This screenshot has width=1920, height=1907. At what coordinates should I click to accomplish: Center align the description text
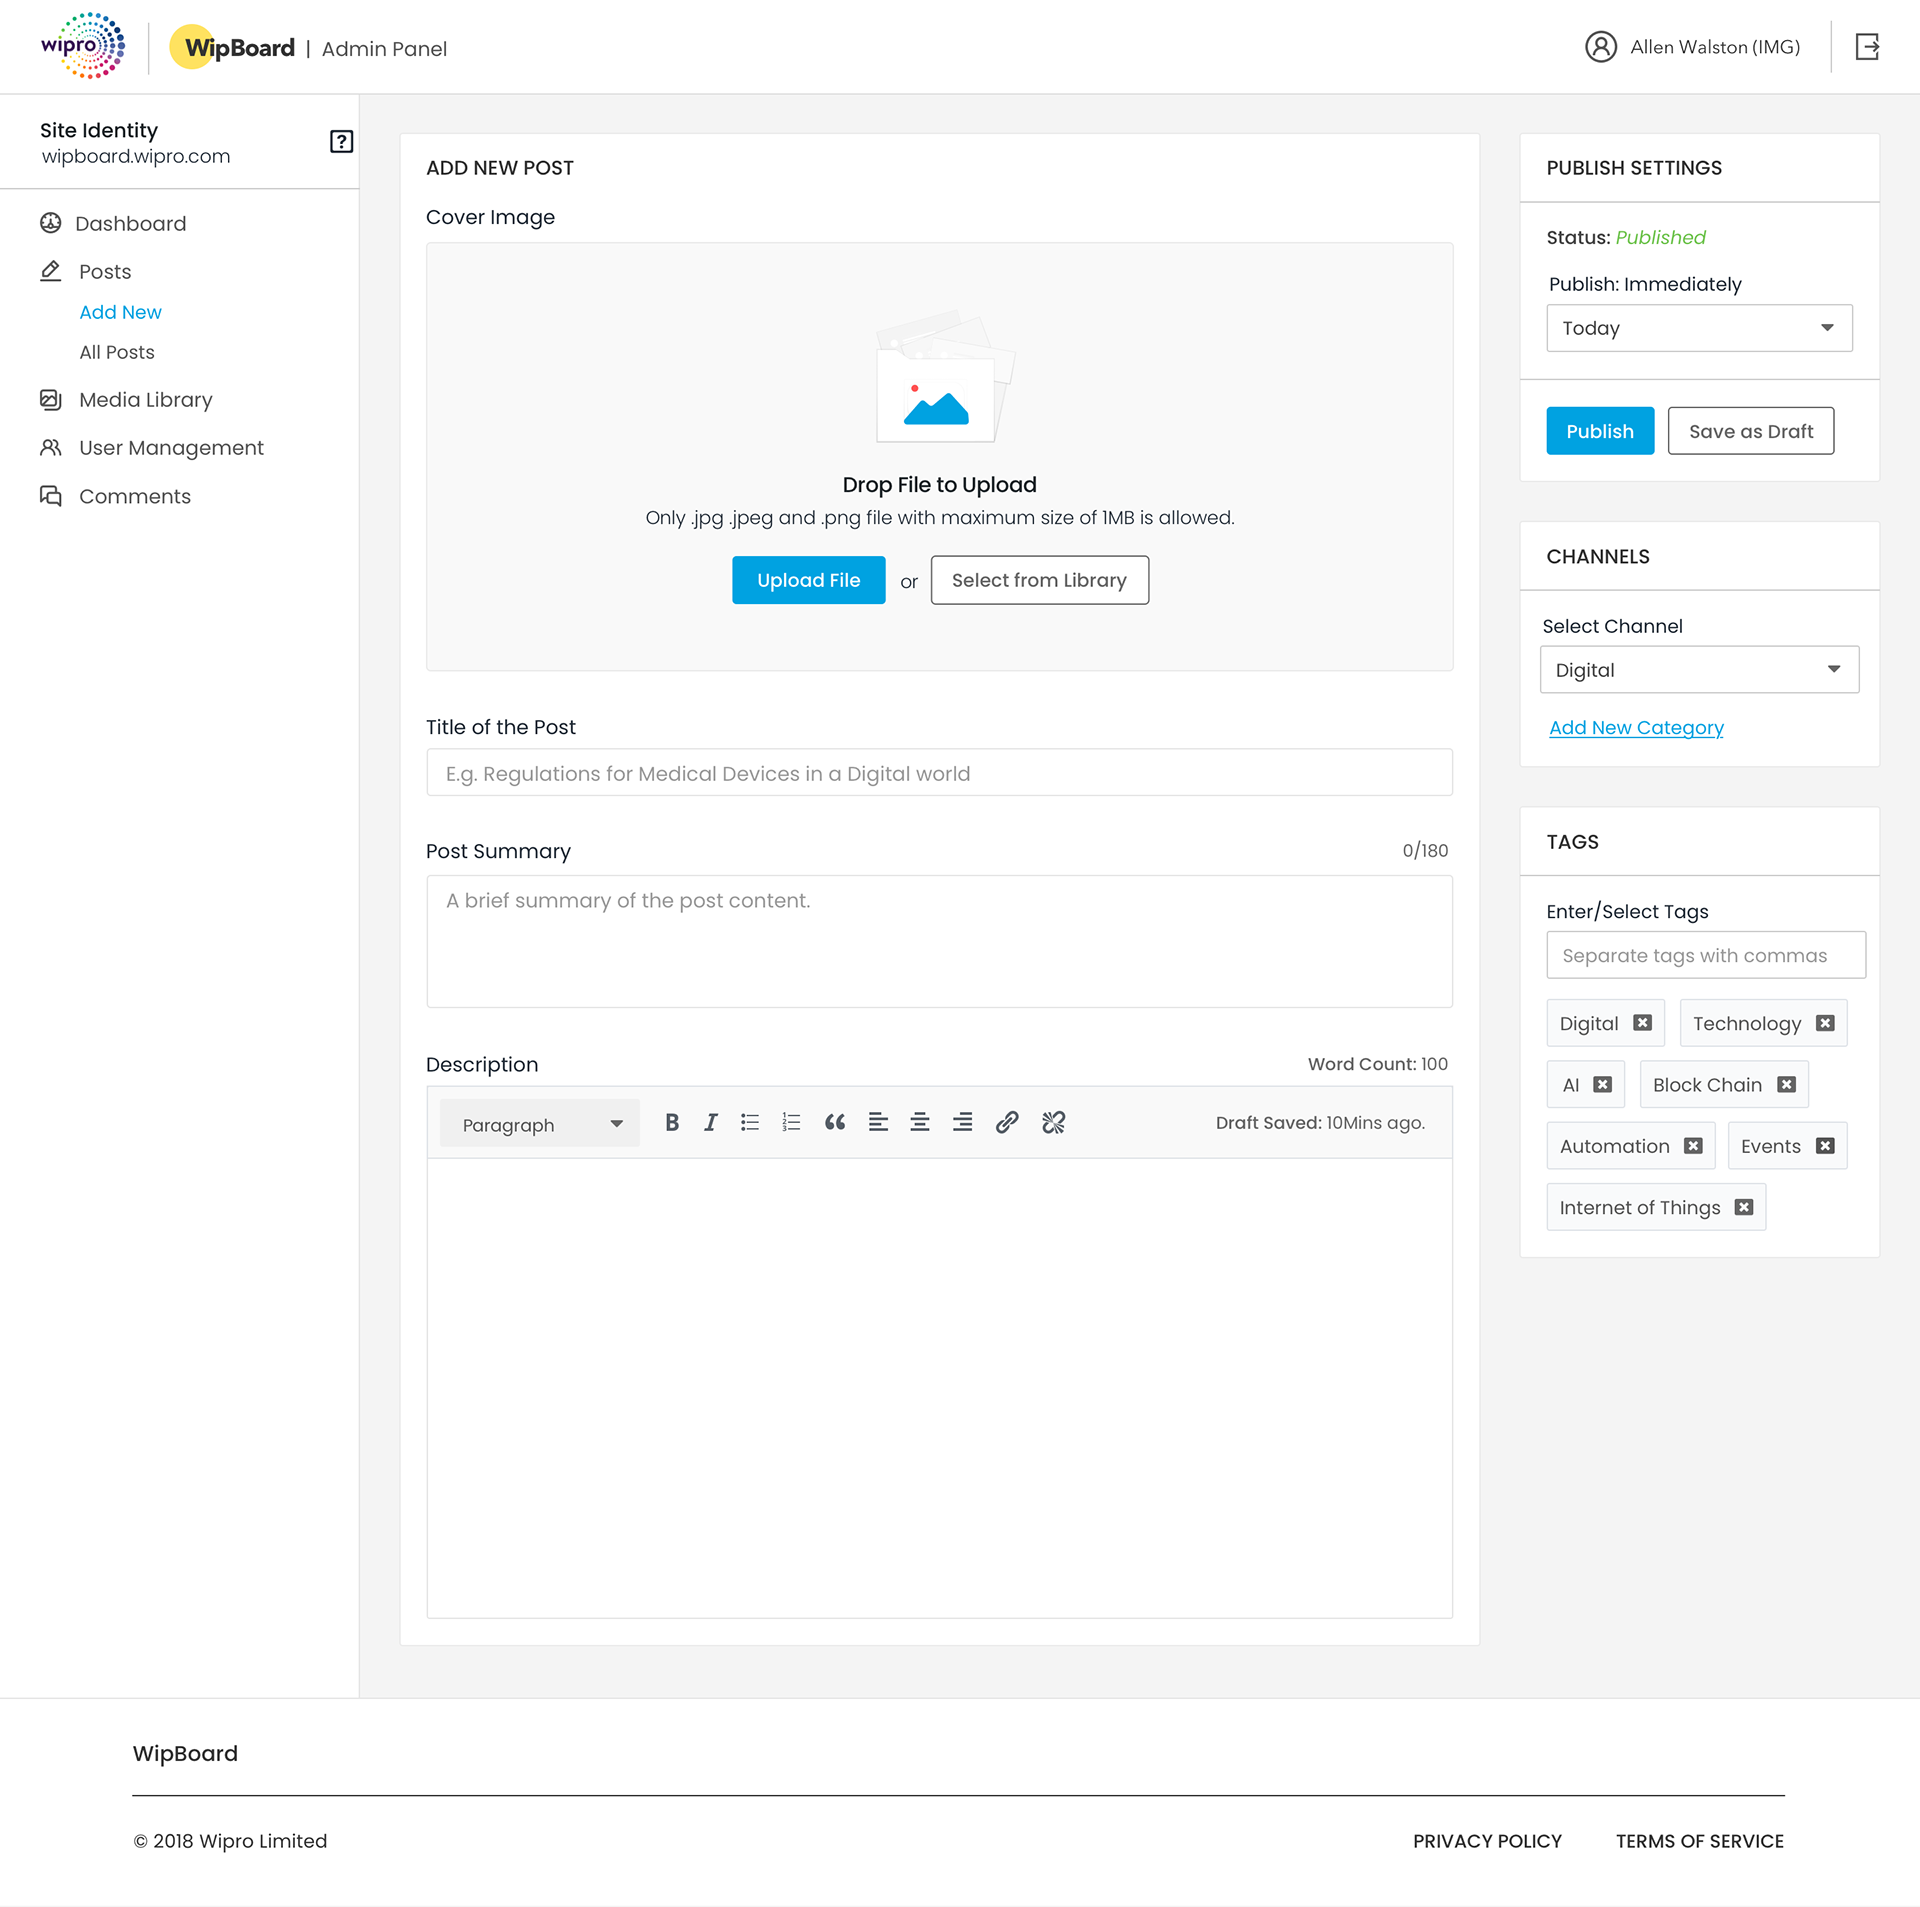pyautogui.click(x=920, y=1122)
